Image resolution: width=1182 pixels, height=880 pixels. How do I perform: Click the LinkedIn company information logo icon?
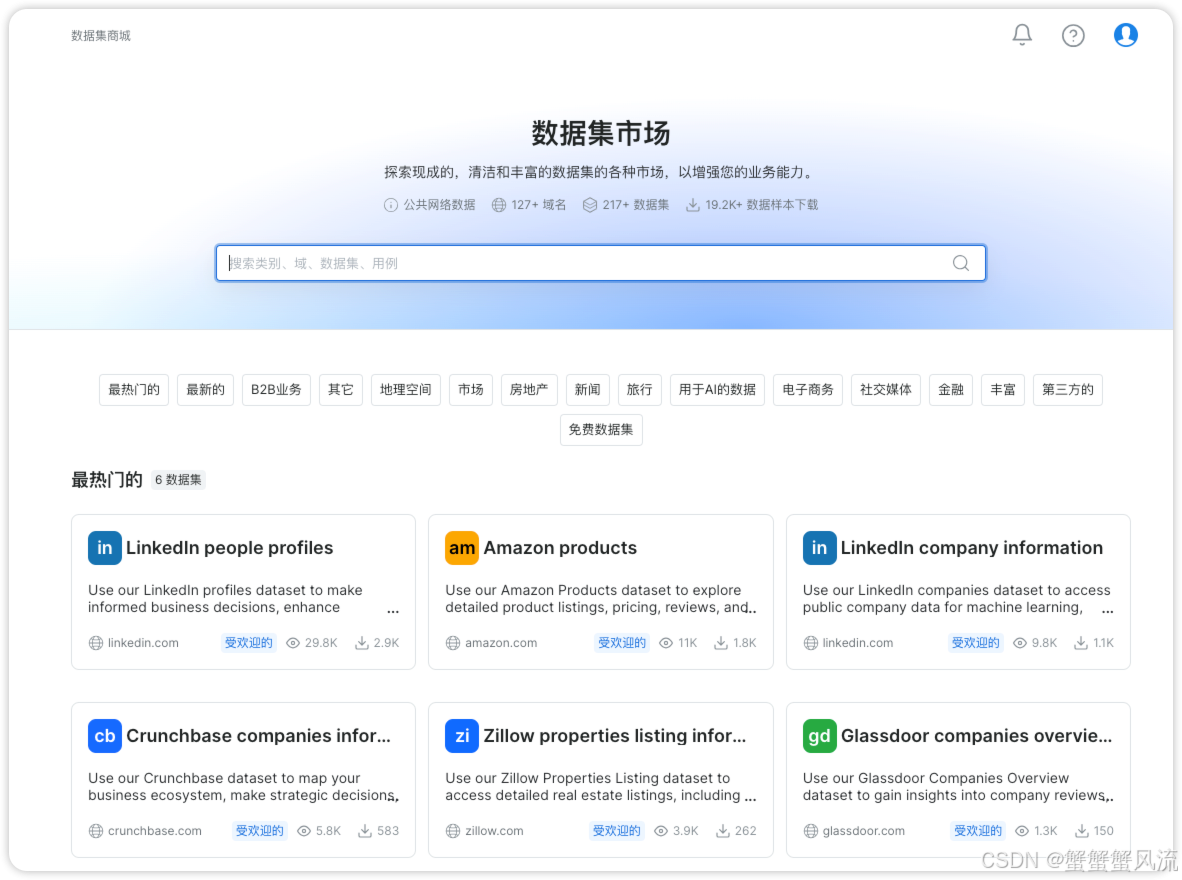pos(819,548)
